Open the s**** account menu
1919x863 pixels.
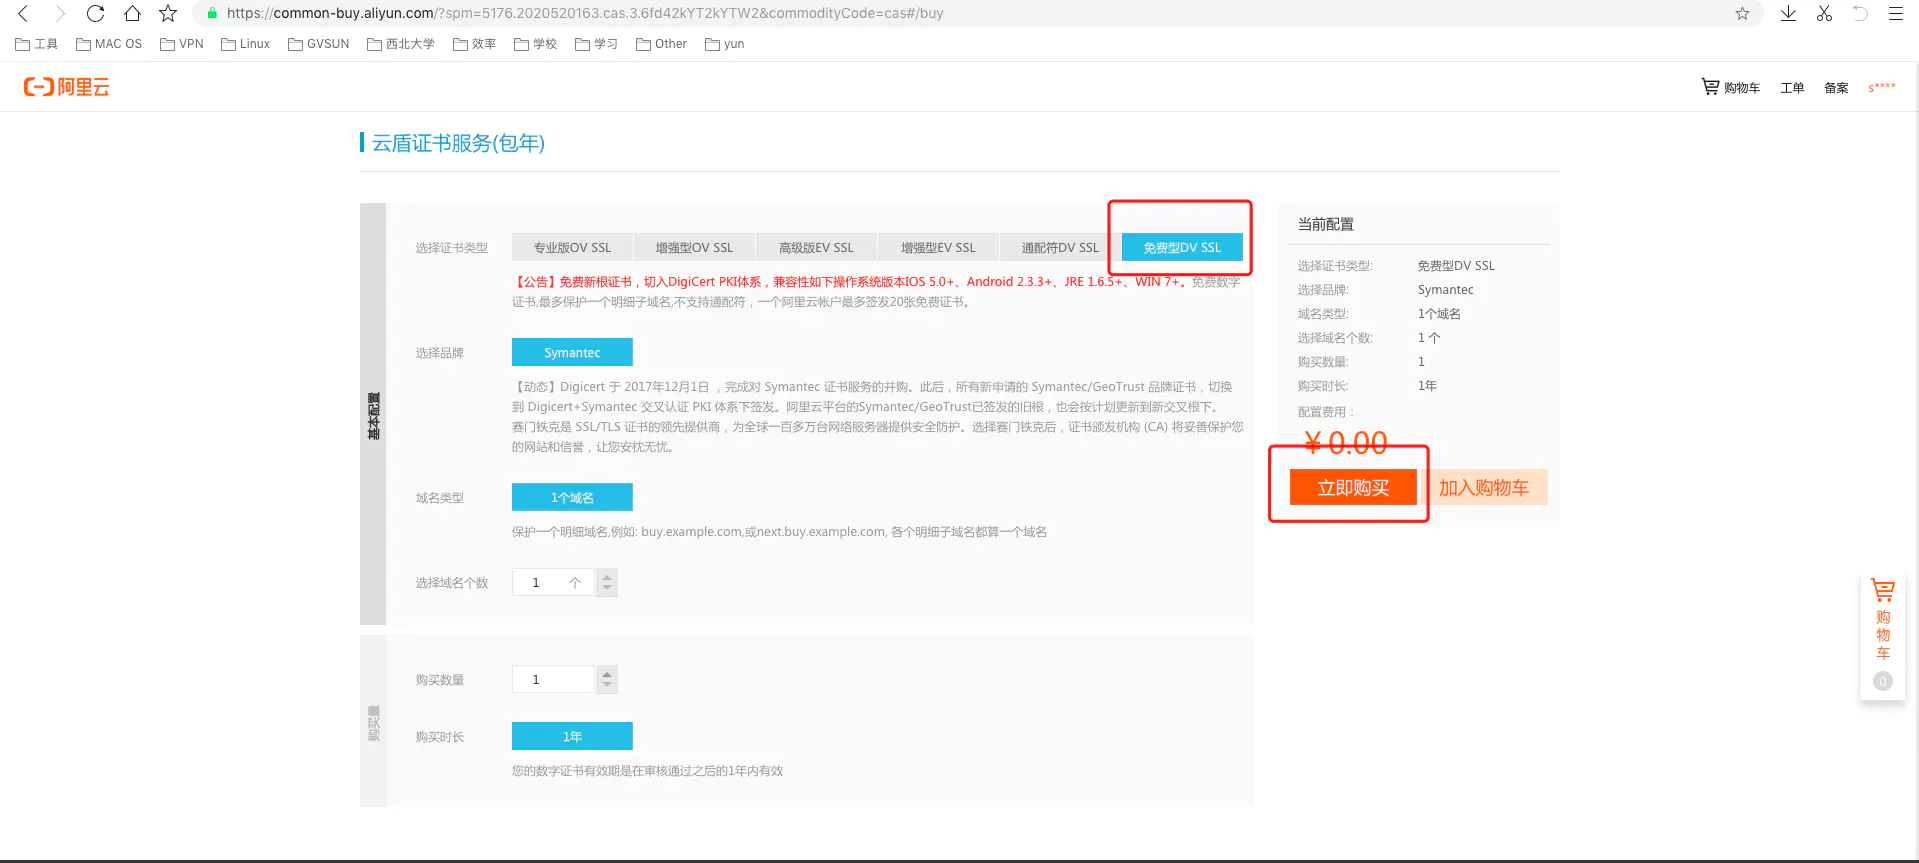point(1882,87)
